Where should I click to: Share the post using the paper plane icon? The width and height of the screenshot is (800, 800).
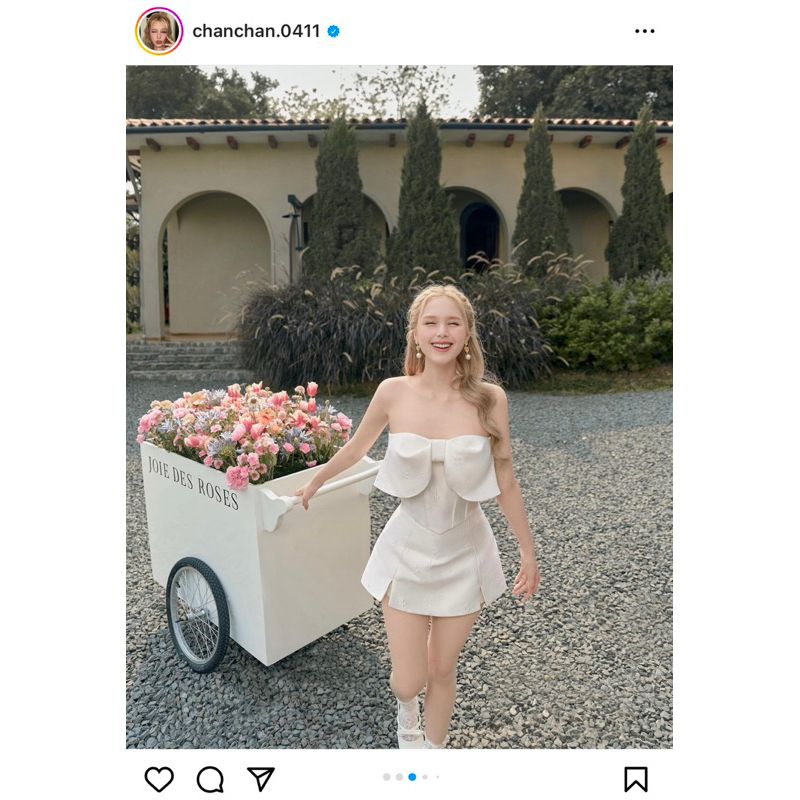click(x=261, y=779)
